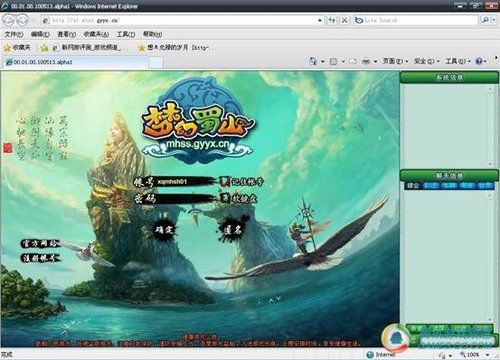Click the browser address bar URL field

pos(183,21)
